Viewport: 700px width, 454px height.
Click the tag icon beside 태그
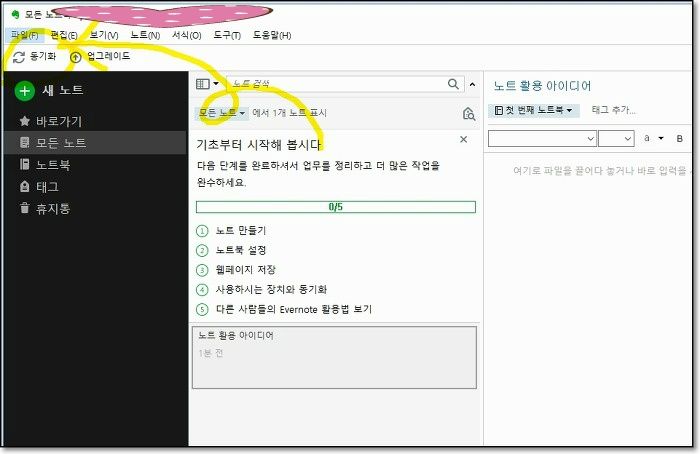(25, 186)
